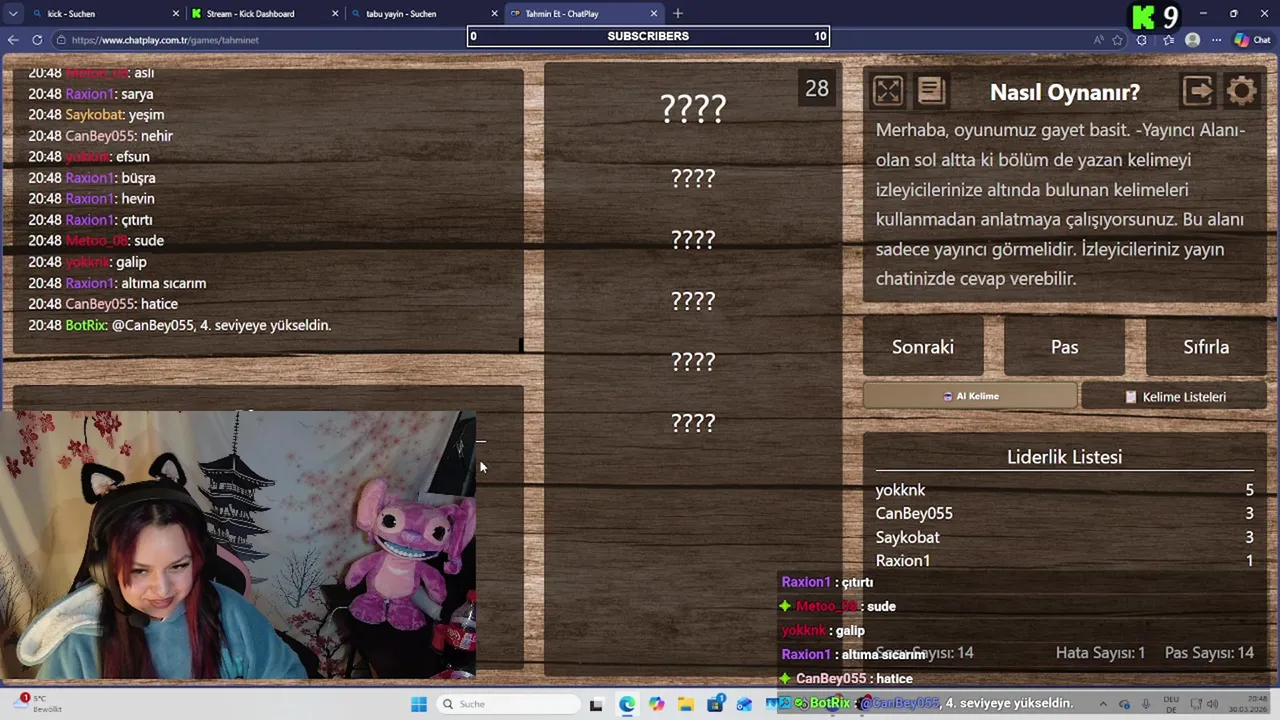Click the streamer webcam overlay

point(238,545)
